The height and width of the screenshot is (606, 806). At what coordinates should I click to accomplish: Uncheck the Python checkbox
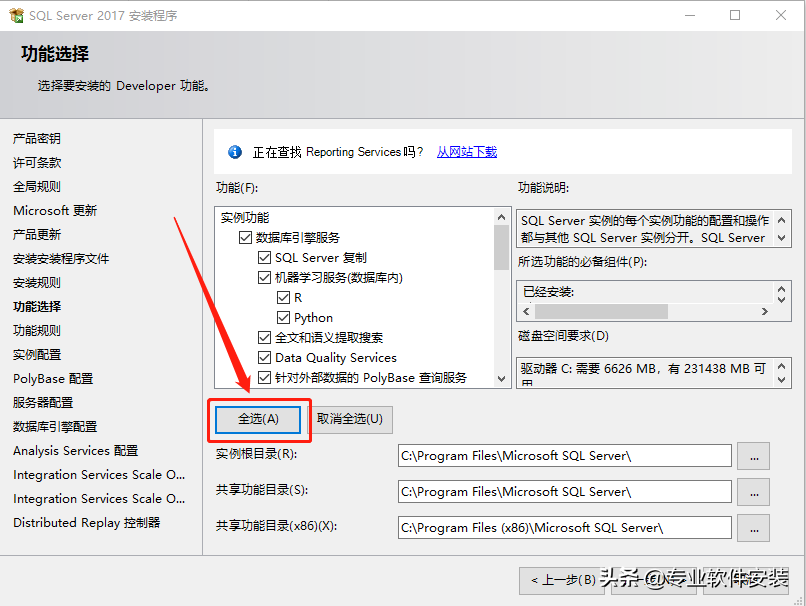[283, 318]
